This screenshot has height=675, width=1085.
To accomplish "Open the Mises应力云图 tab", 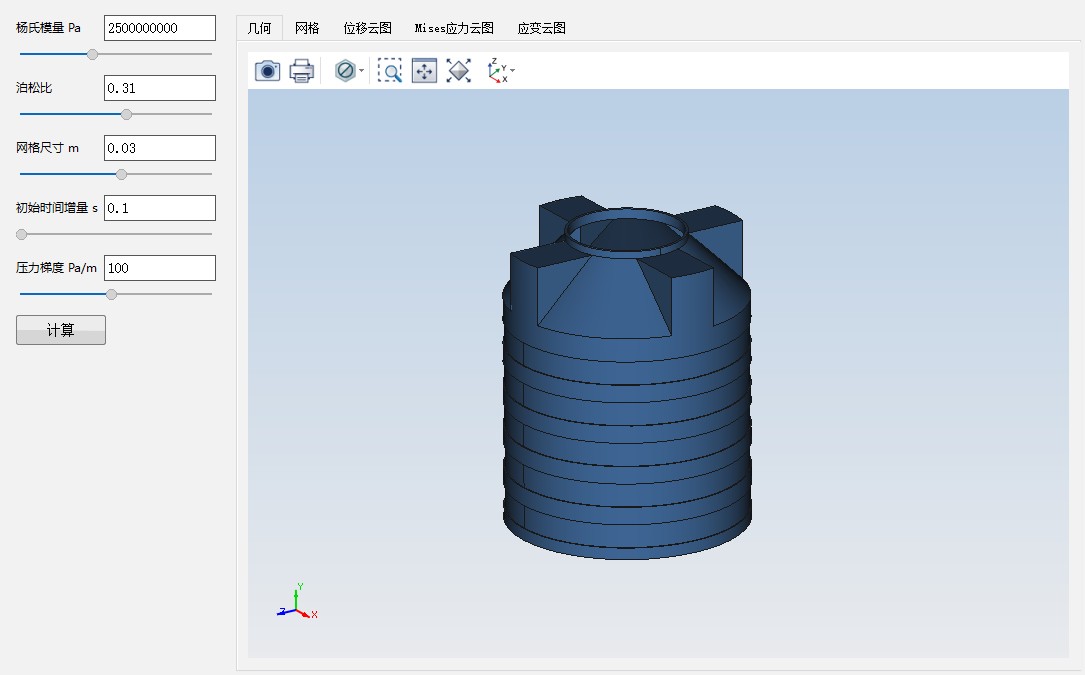I will [454, 28].
